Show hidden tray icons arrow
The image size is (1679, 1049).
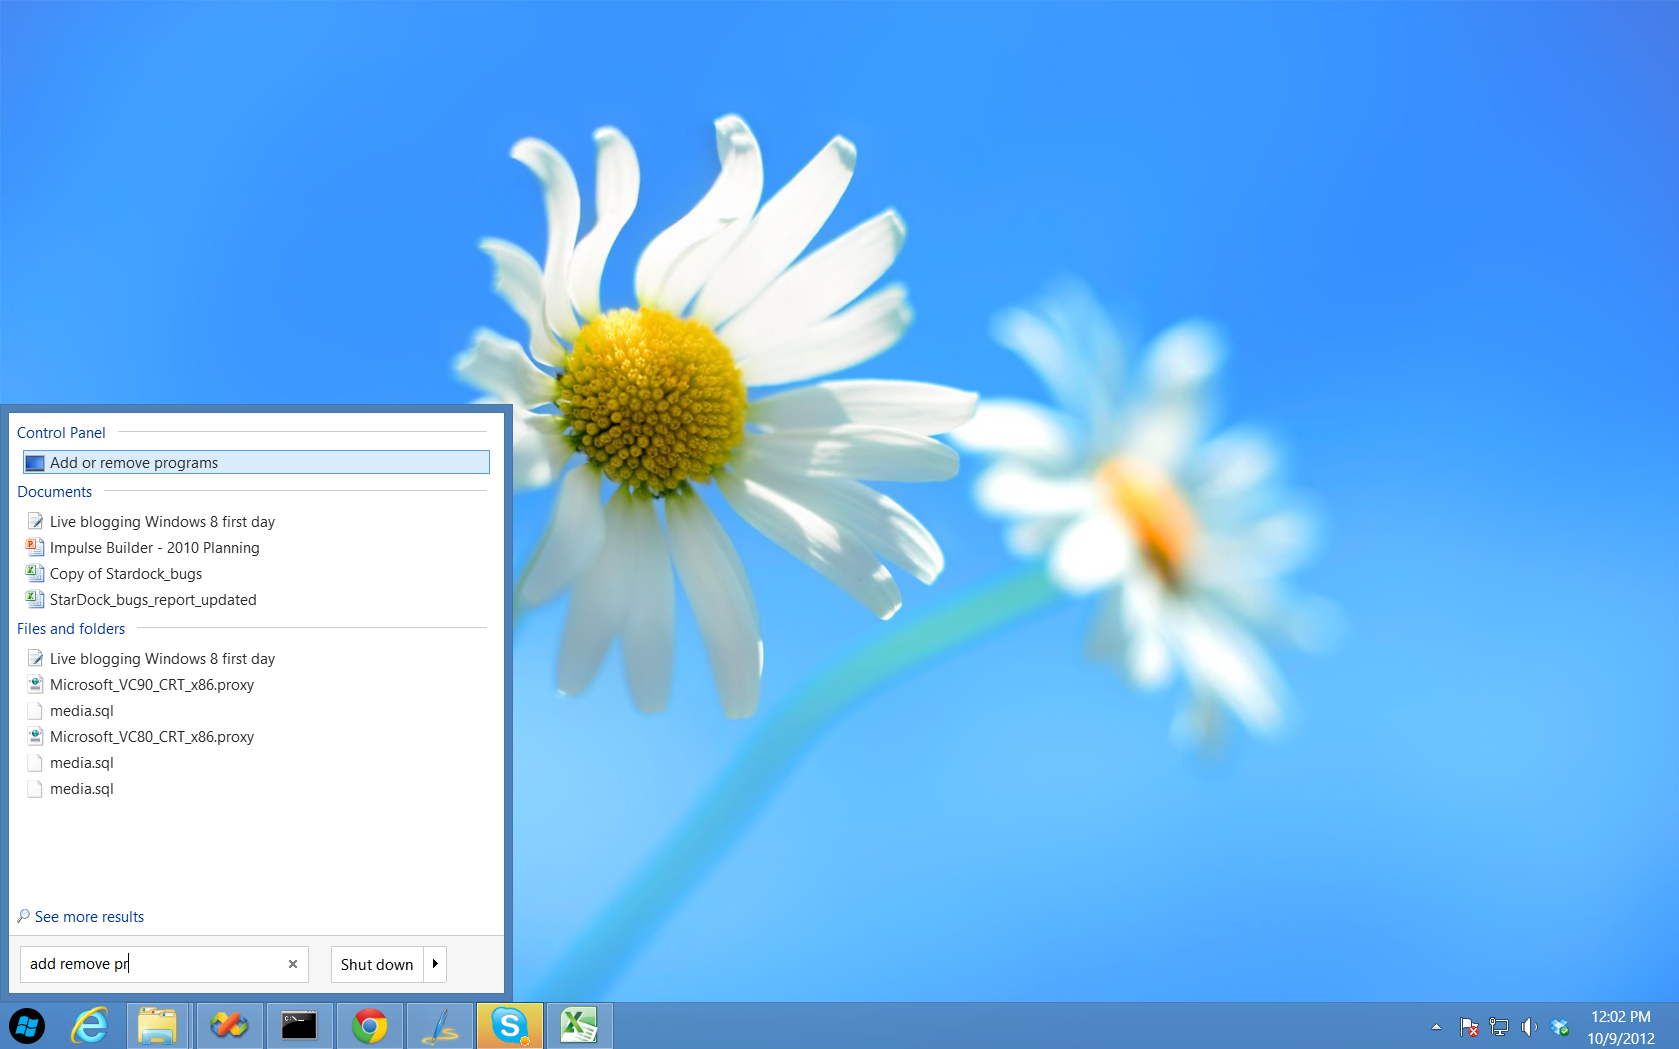click(1437, 1027)
